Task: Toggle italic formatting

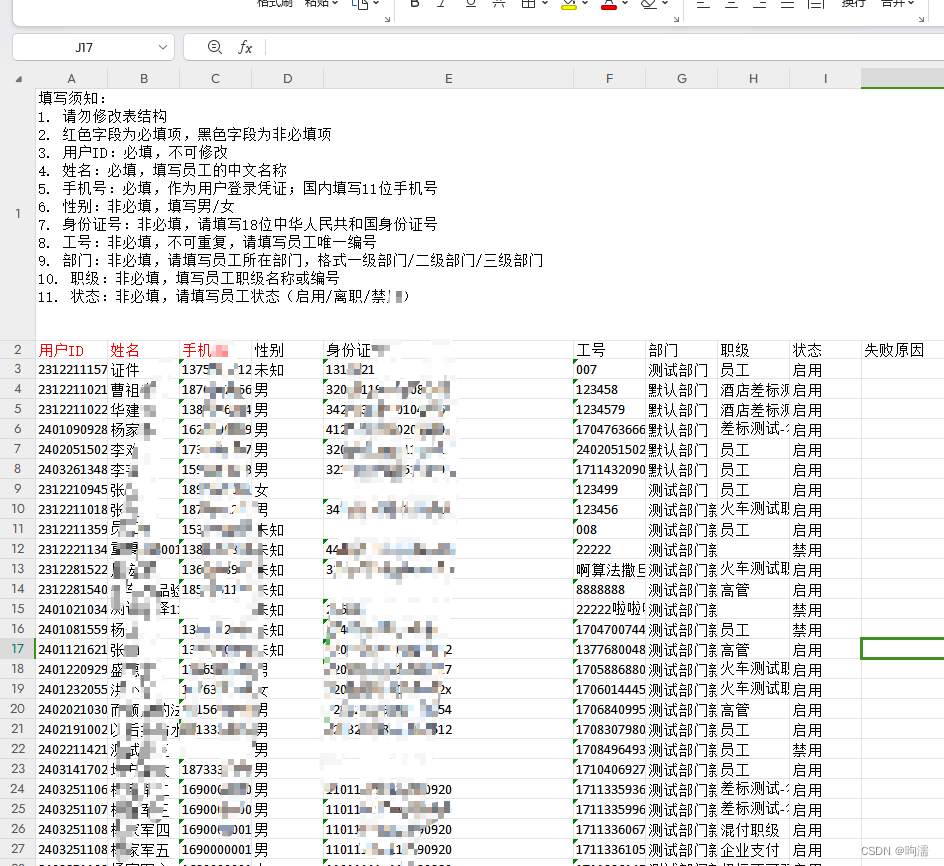Action: tap(441, 5)
